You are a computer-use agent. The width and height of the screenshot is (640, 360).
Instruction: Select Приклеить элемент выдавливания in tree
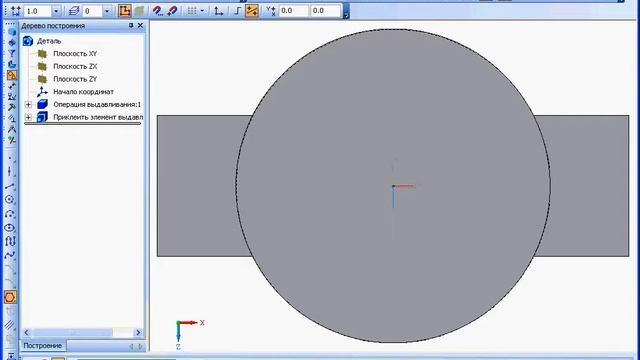[x=98, y=117]
